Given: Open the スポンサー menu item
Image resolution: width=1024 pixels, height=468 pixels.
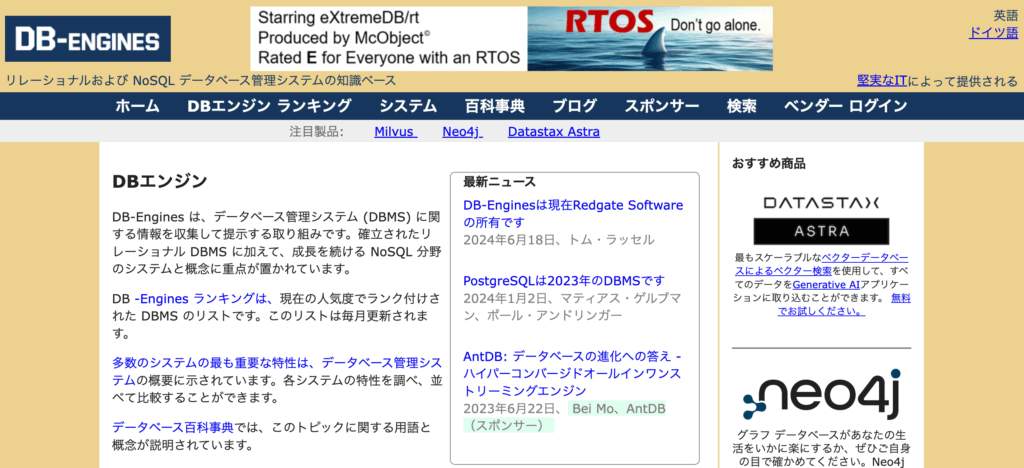Looking at the screenshot, I should (662, 106).
